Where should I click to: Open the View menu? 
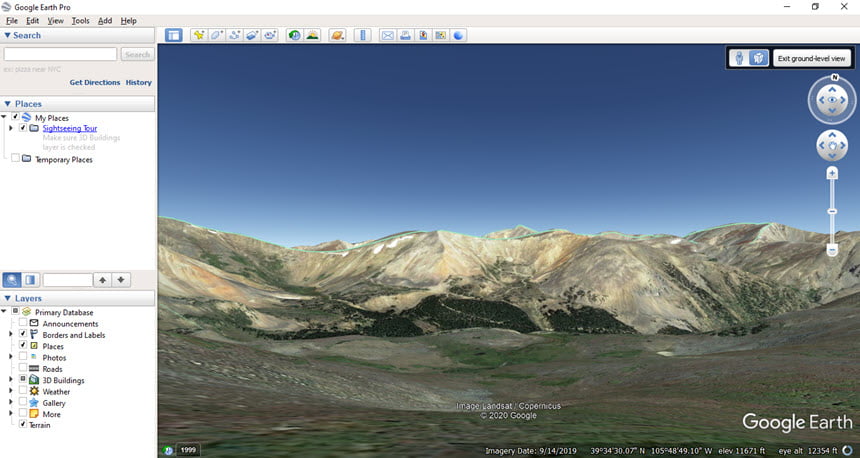[55, 21]
